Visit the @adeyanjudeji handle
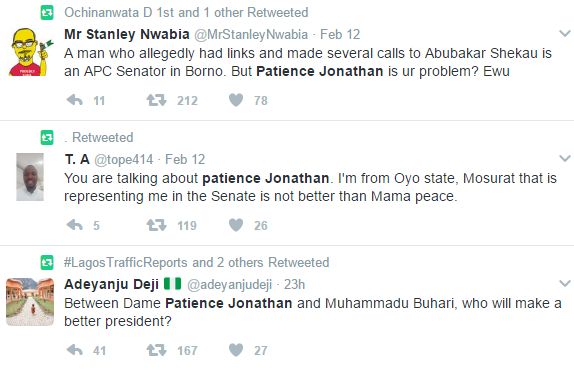 point(230,284)
